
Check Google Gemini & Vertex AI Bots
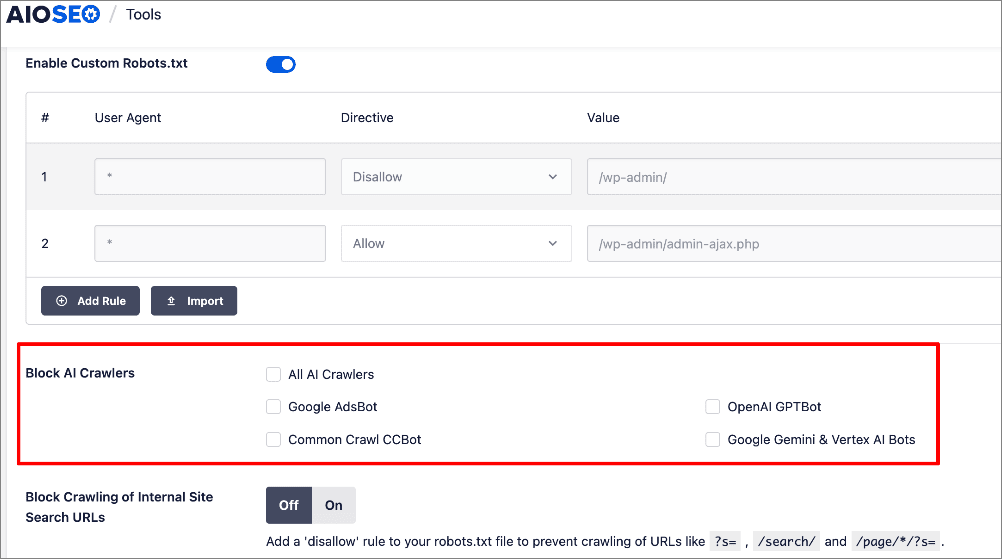click(x=713, y=440)
